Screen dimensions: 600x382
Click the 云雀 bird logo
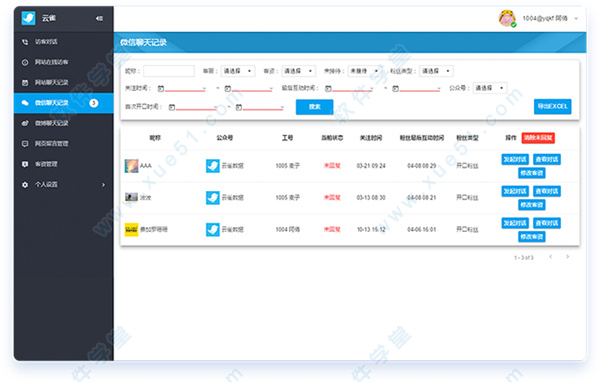pyautogui.click(x=28, y=18)
